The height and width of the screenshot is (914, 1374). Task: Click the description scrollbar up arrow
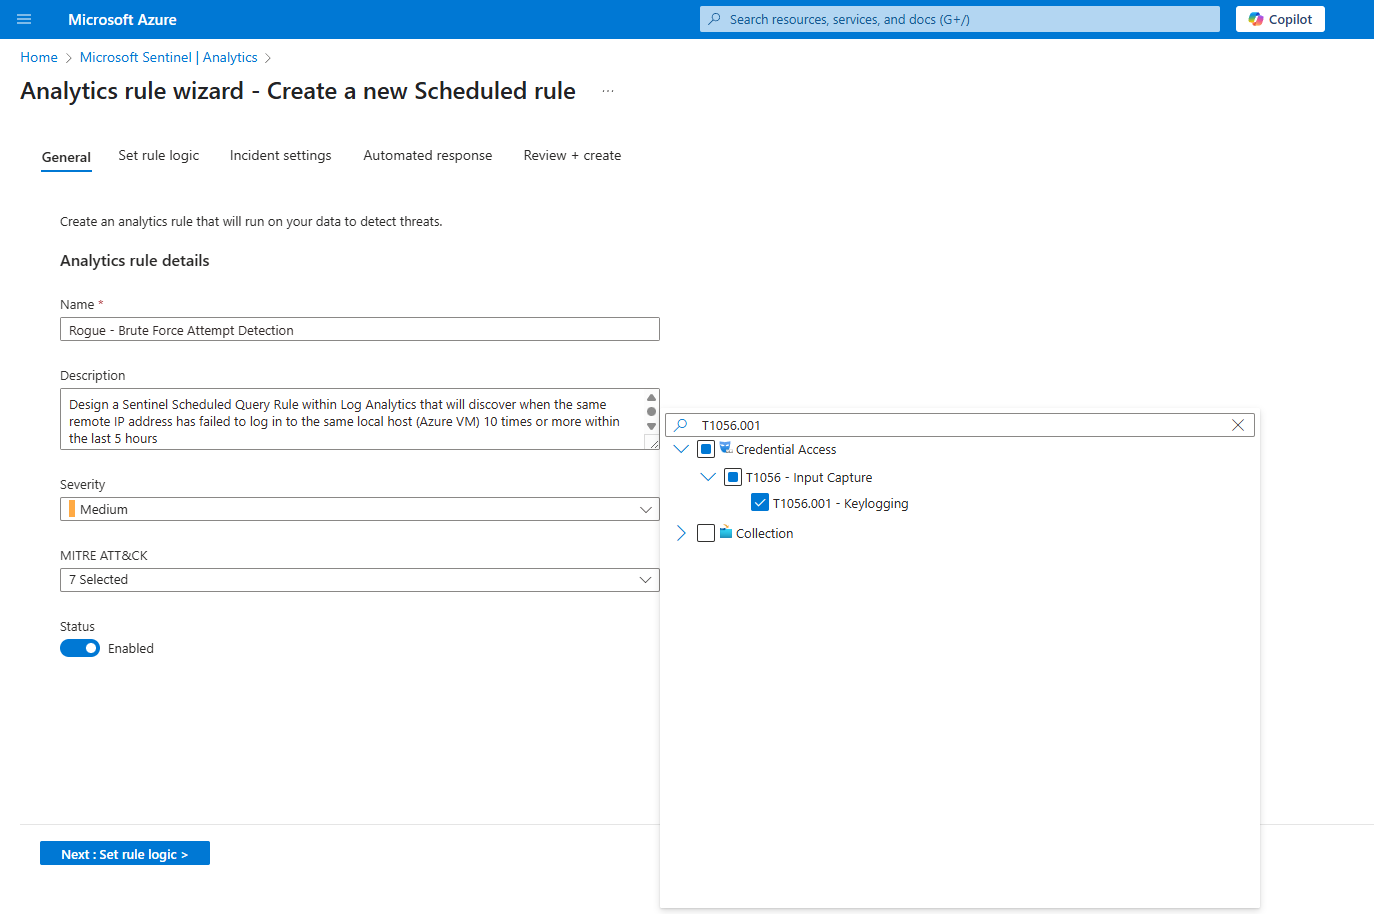coord(652,397)
